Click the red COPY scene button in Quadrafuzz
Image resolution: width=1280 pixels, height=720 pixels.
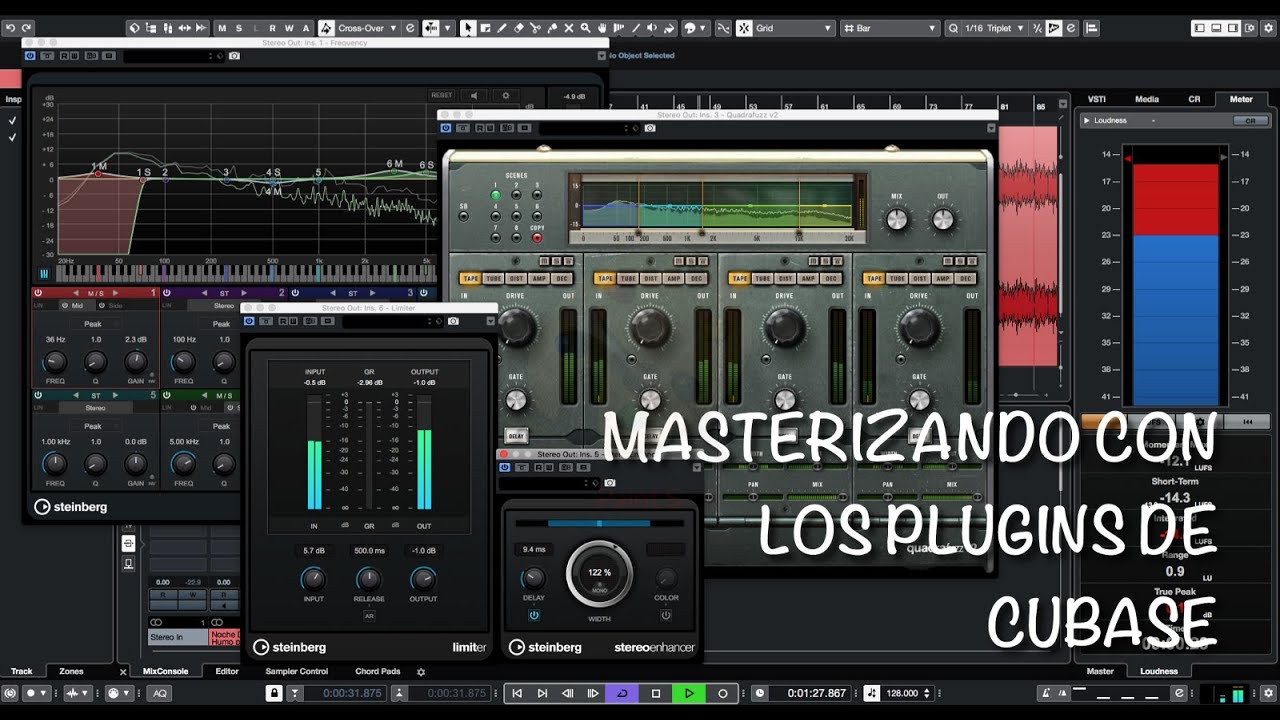tap(537, 238)
